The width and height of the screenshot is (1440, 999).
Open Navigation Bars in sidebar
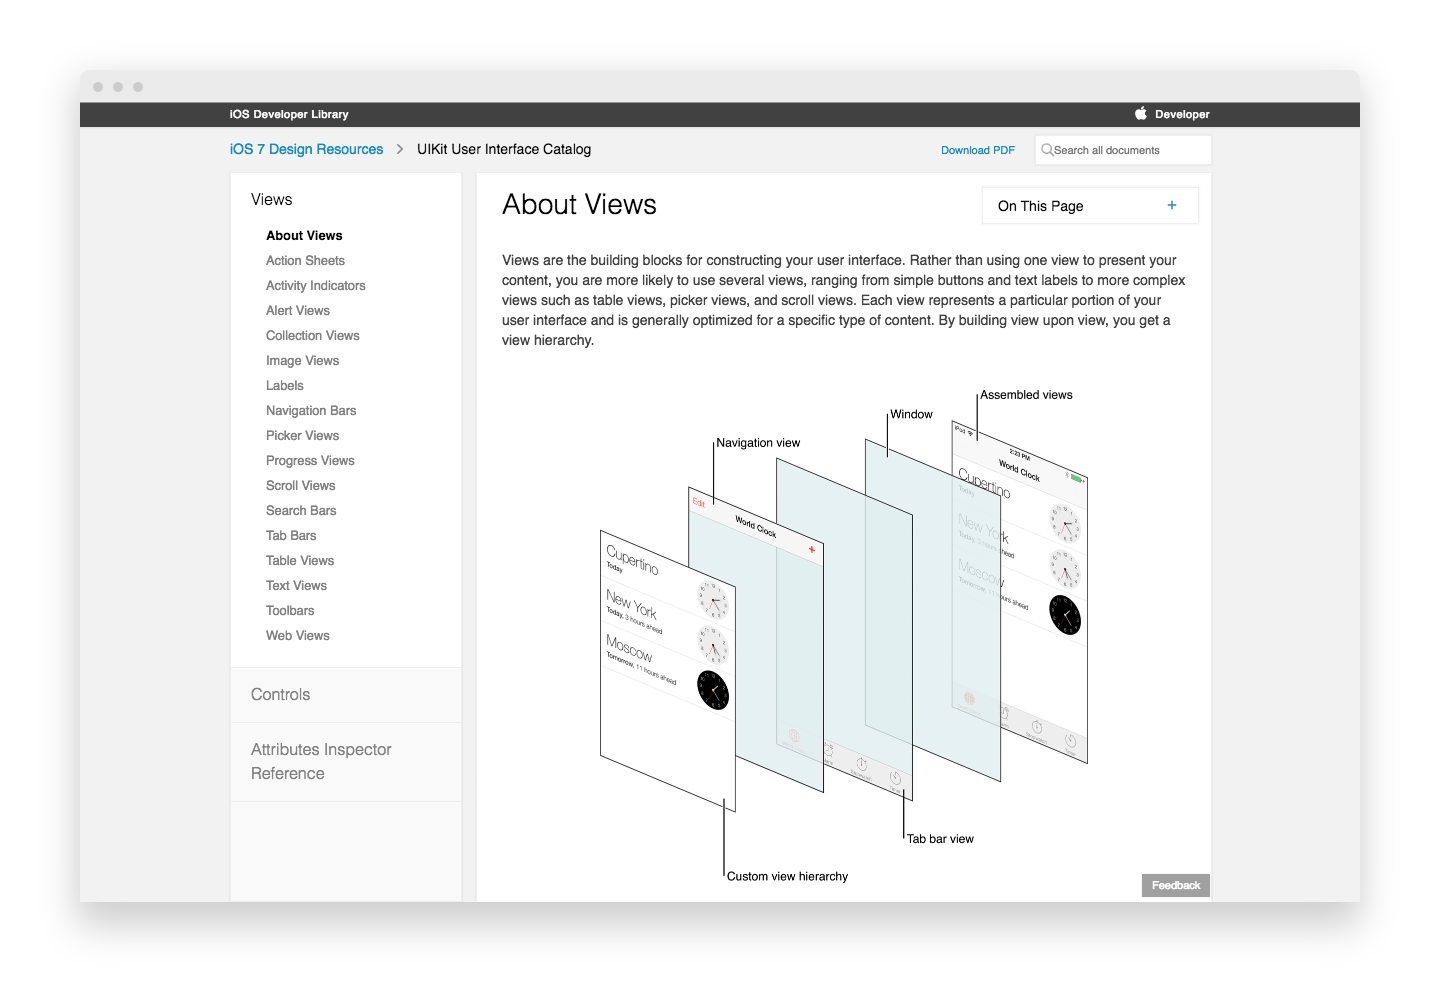point(310,410)
